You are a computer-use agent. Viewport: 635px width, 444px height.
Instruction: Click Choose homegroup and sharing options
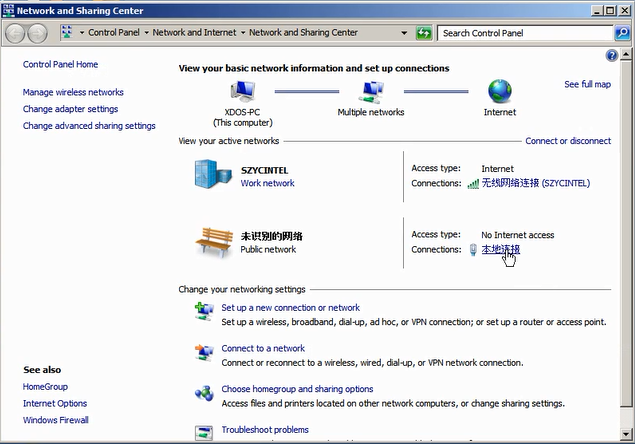[x=297, y=389]
